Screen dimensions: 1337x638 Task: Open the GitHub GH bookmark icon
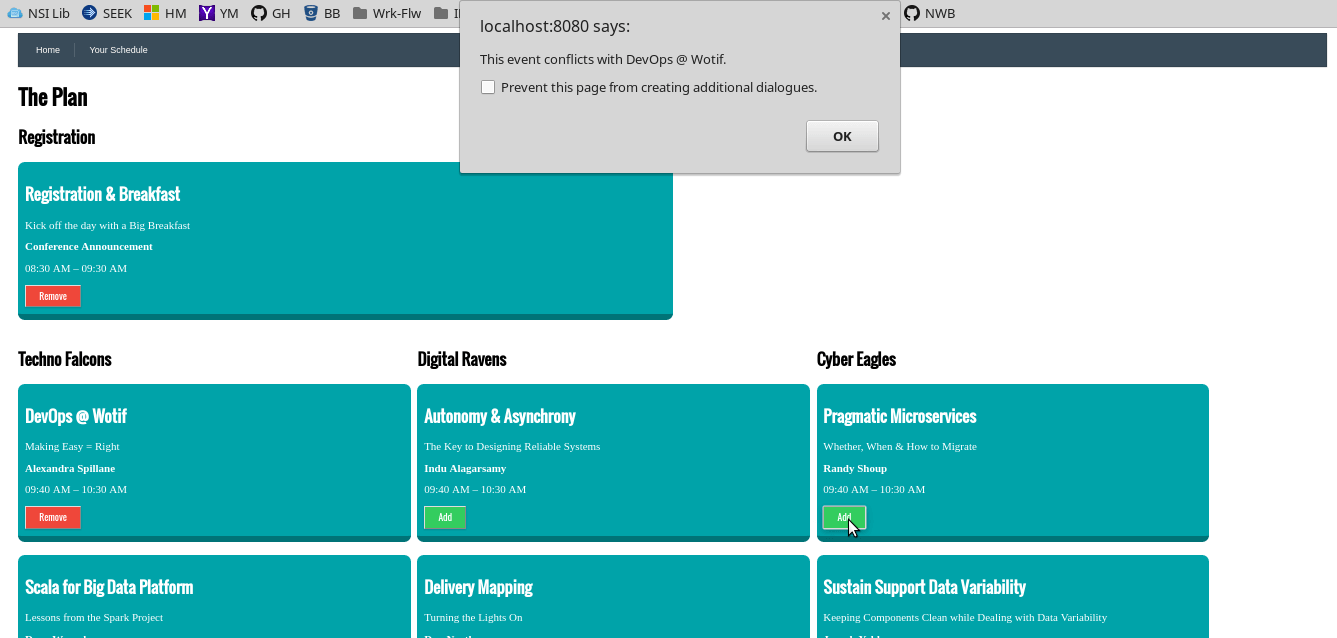pos(259,13)
